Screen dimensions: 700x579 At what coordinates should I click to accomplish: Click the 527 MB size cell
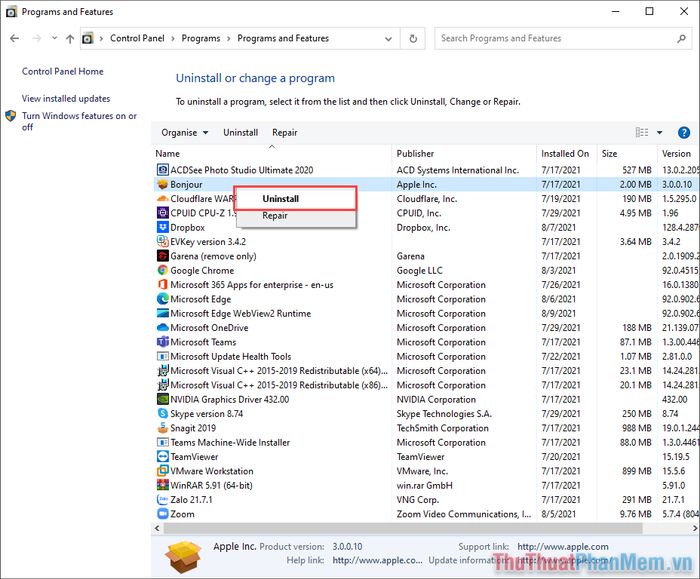click(637, 170)
